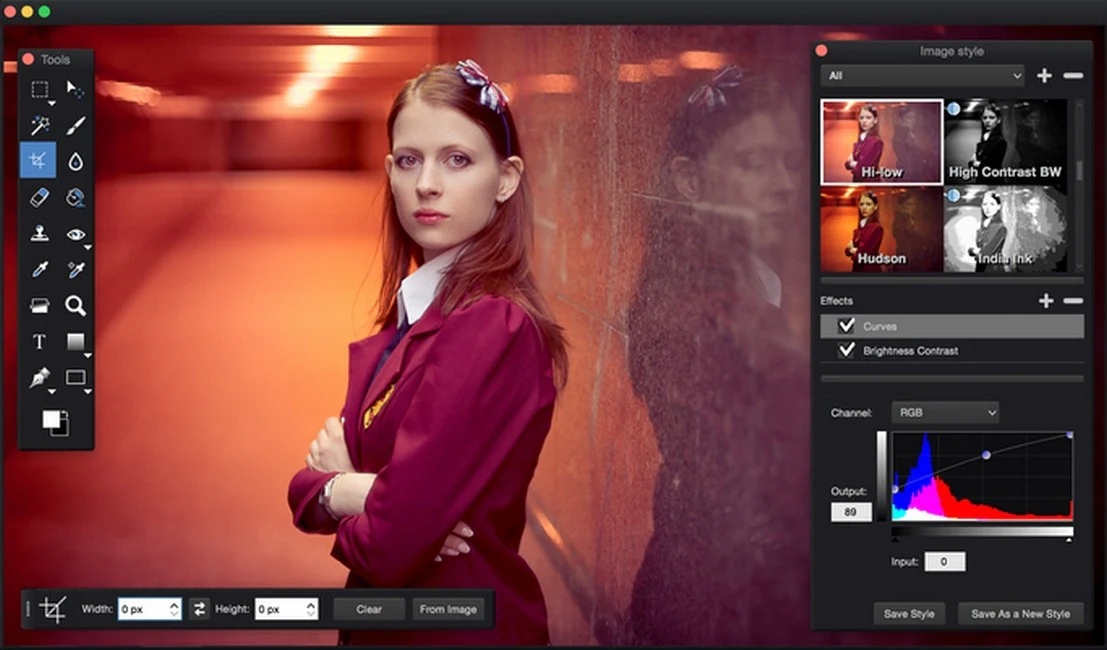1107x650 pixels.
Task: Click the Save Style button
Action: 909,614
